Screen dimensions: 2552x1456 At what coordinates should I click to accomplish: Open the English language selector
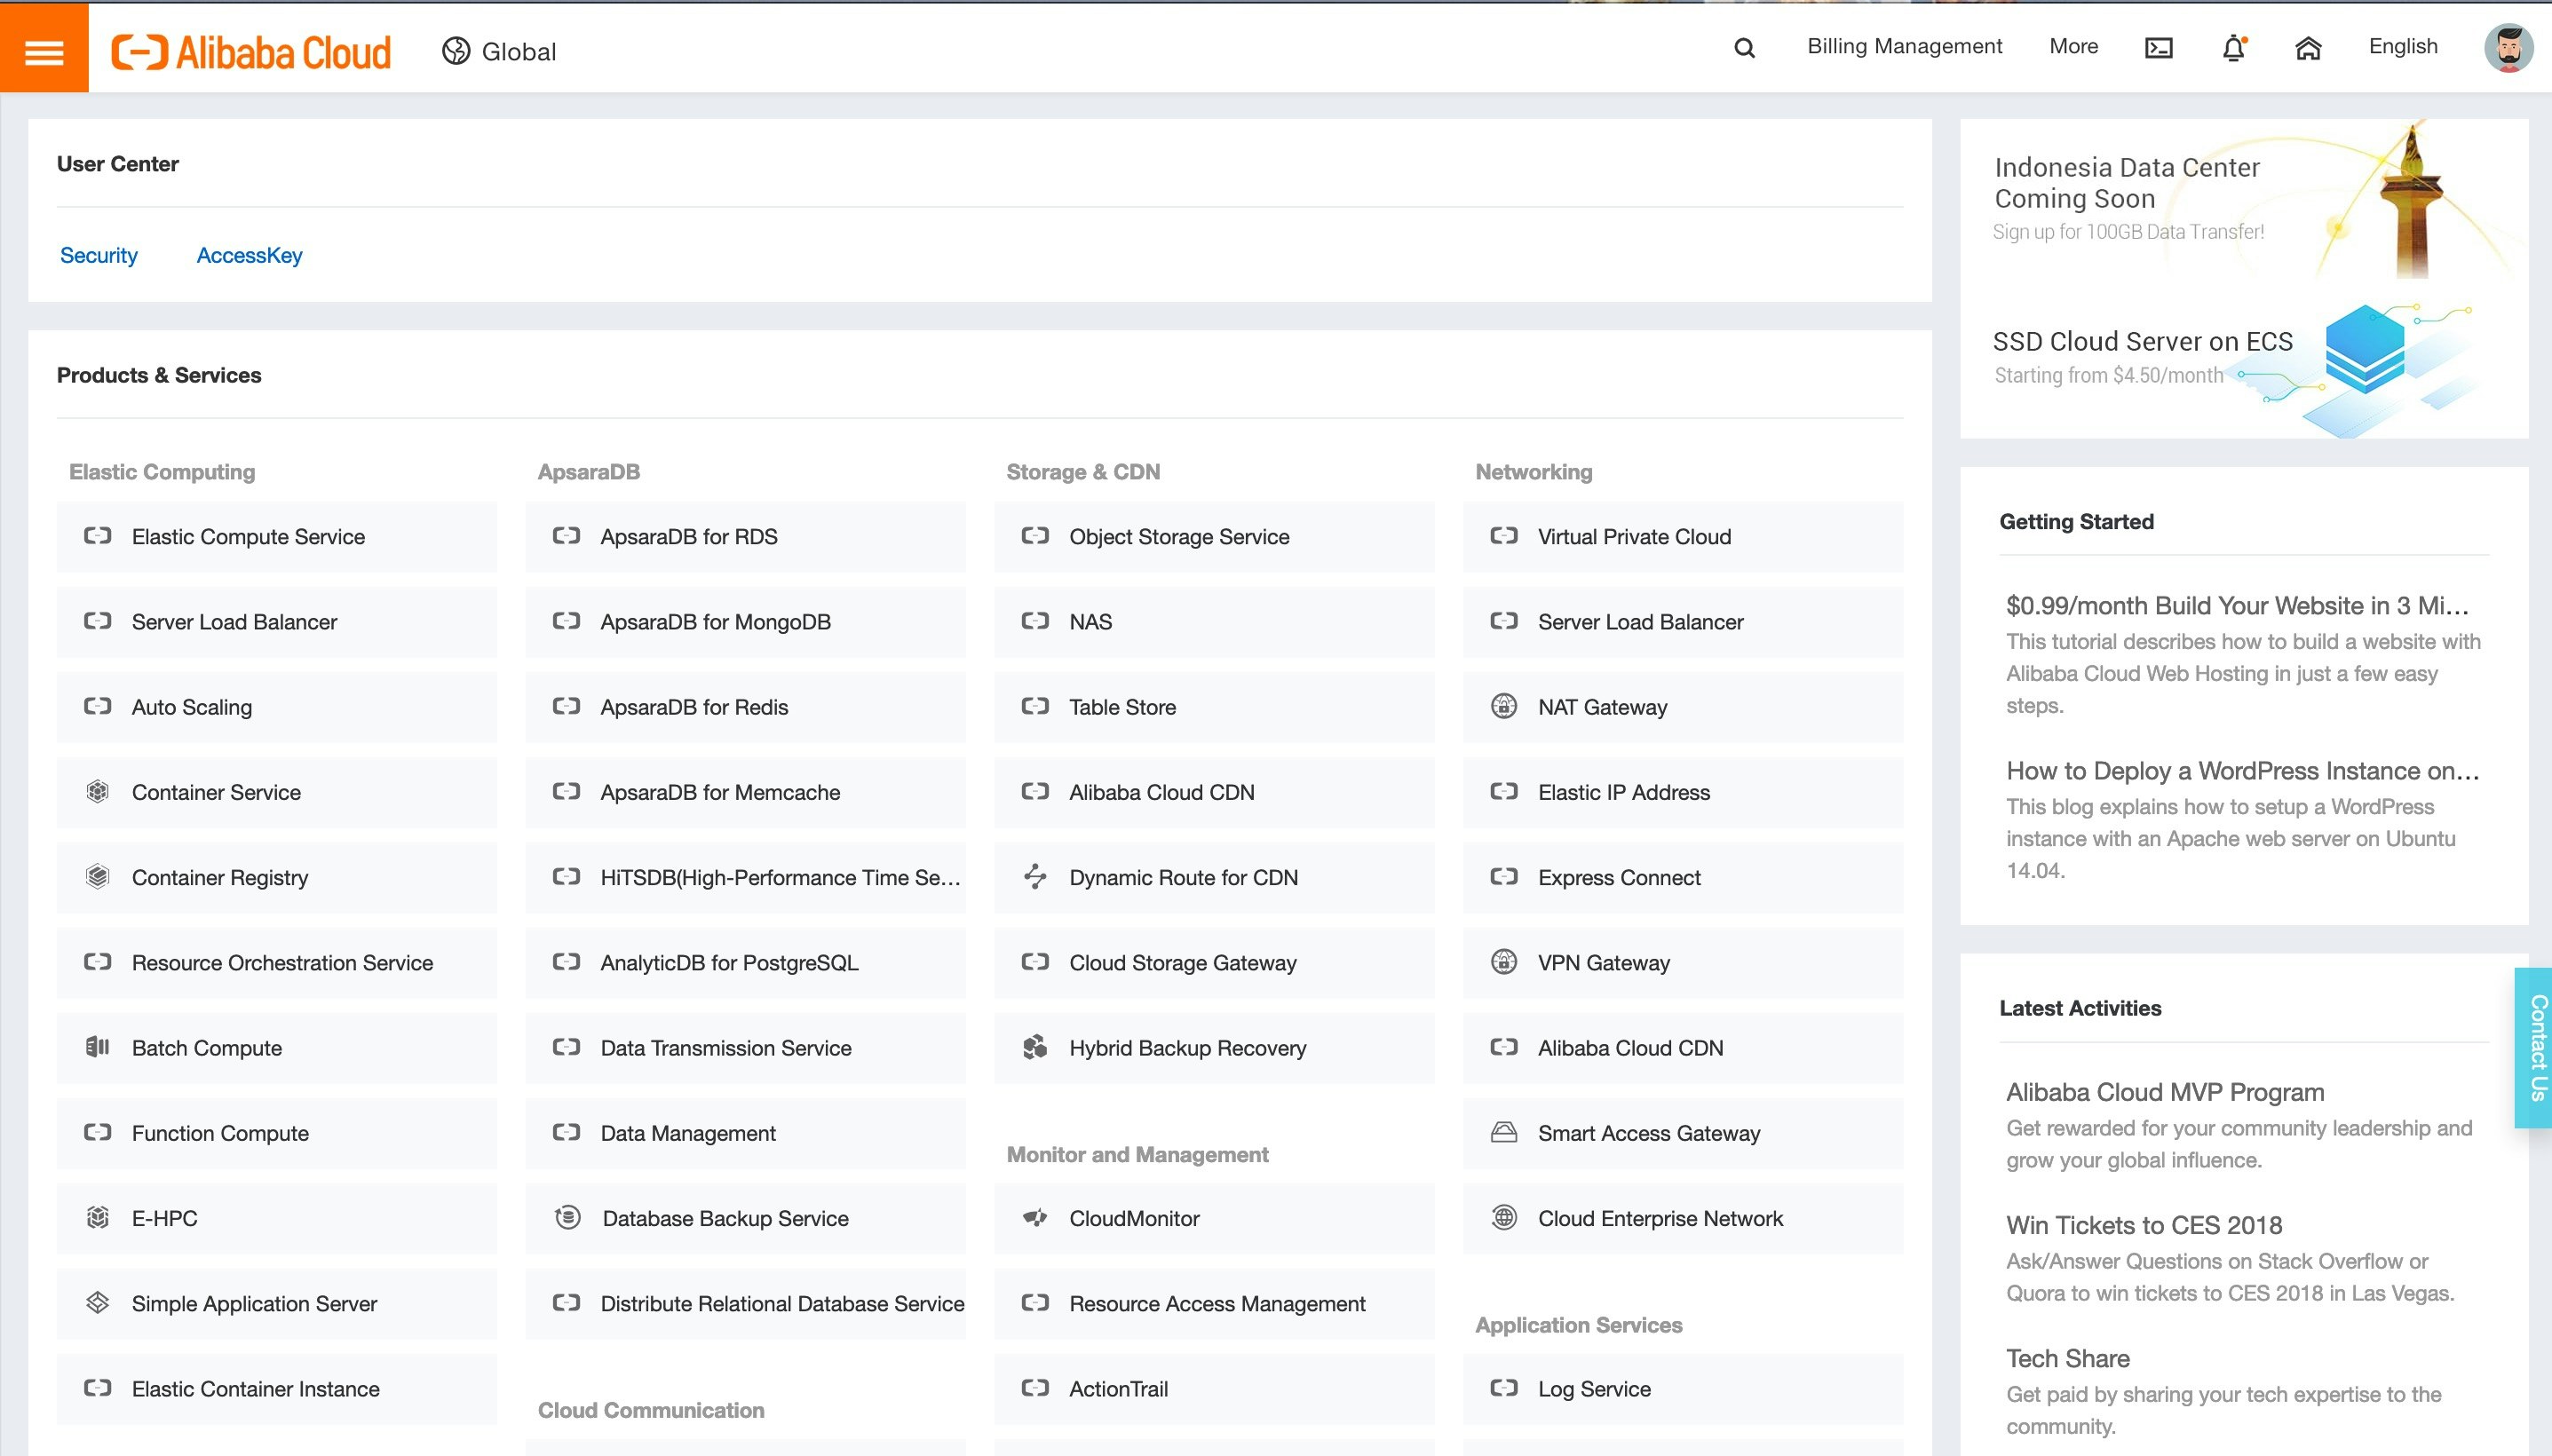[2403, 46]
